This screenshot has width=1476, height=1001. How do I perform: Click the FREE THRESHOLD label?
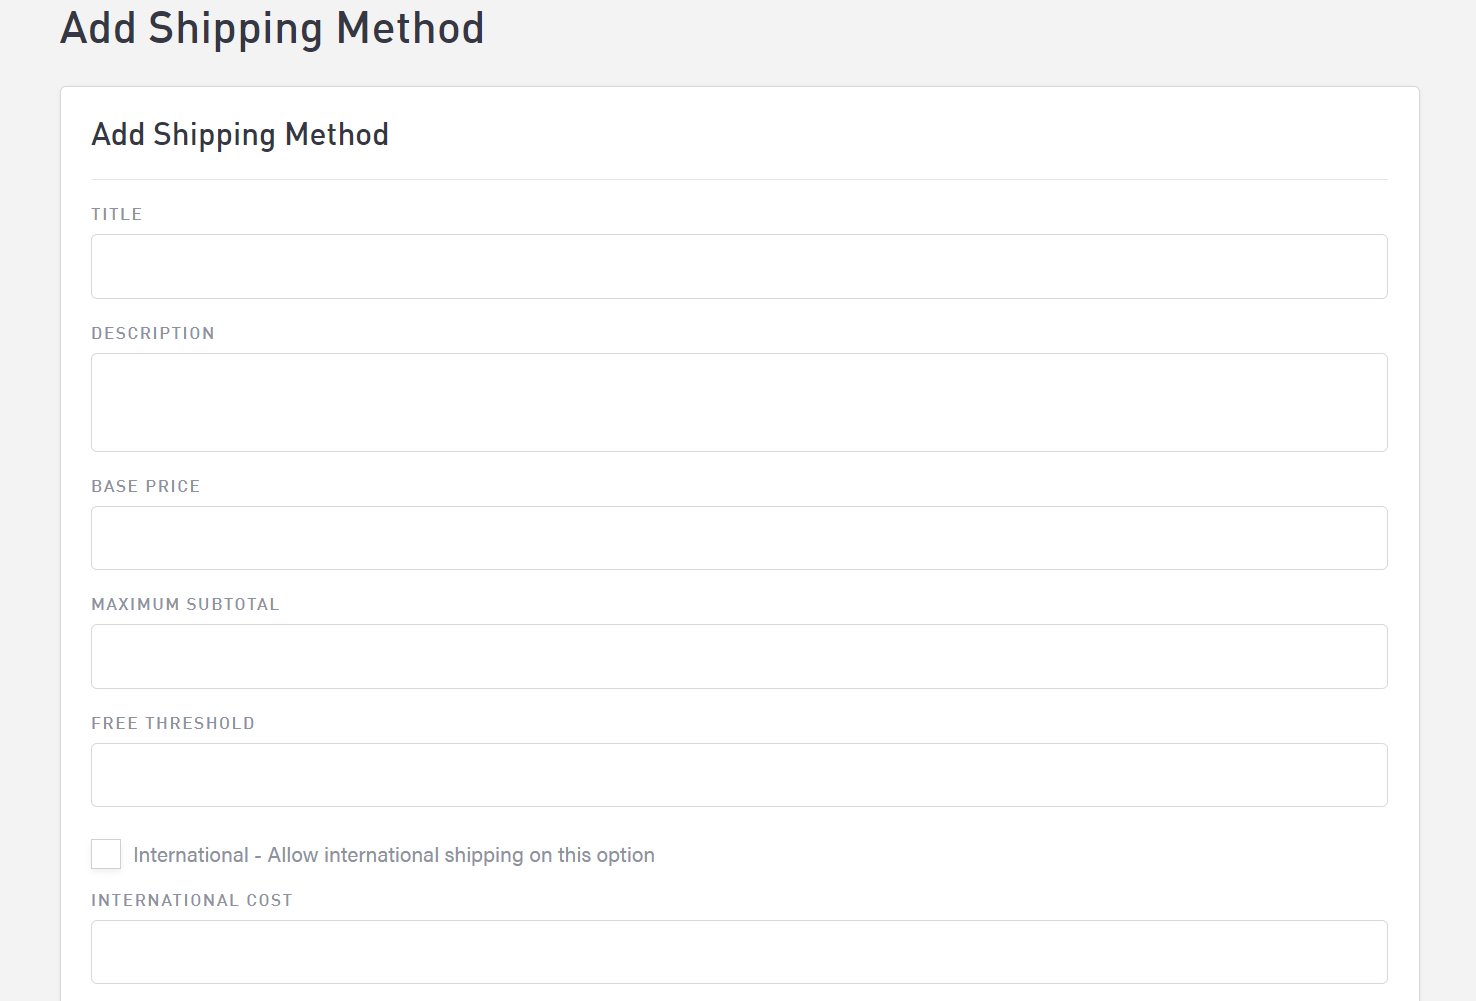(173, 723)
